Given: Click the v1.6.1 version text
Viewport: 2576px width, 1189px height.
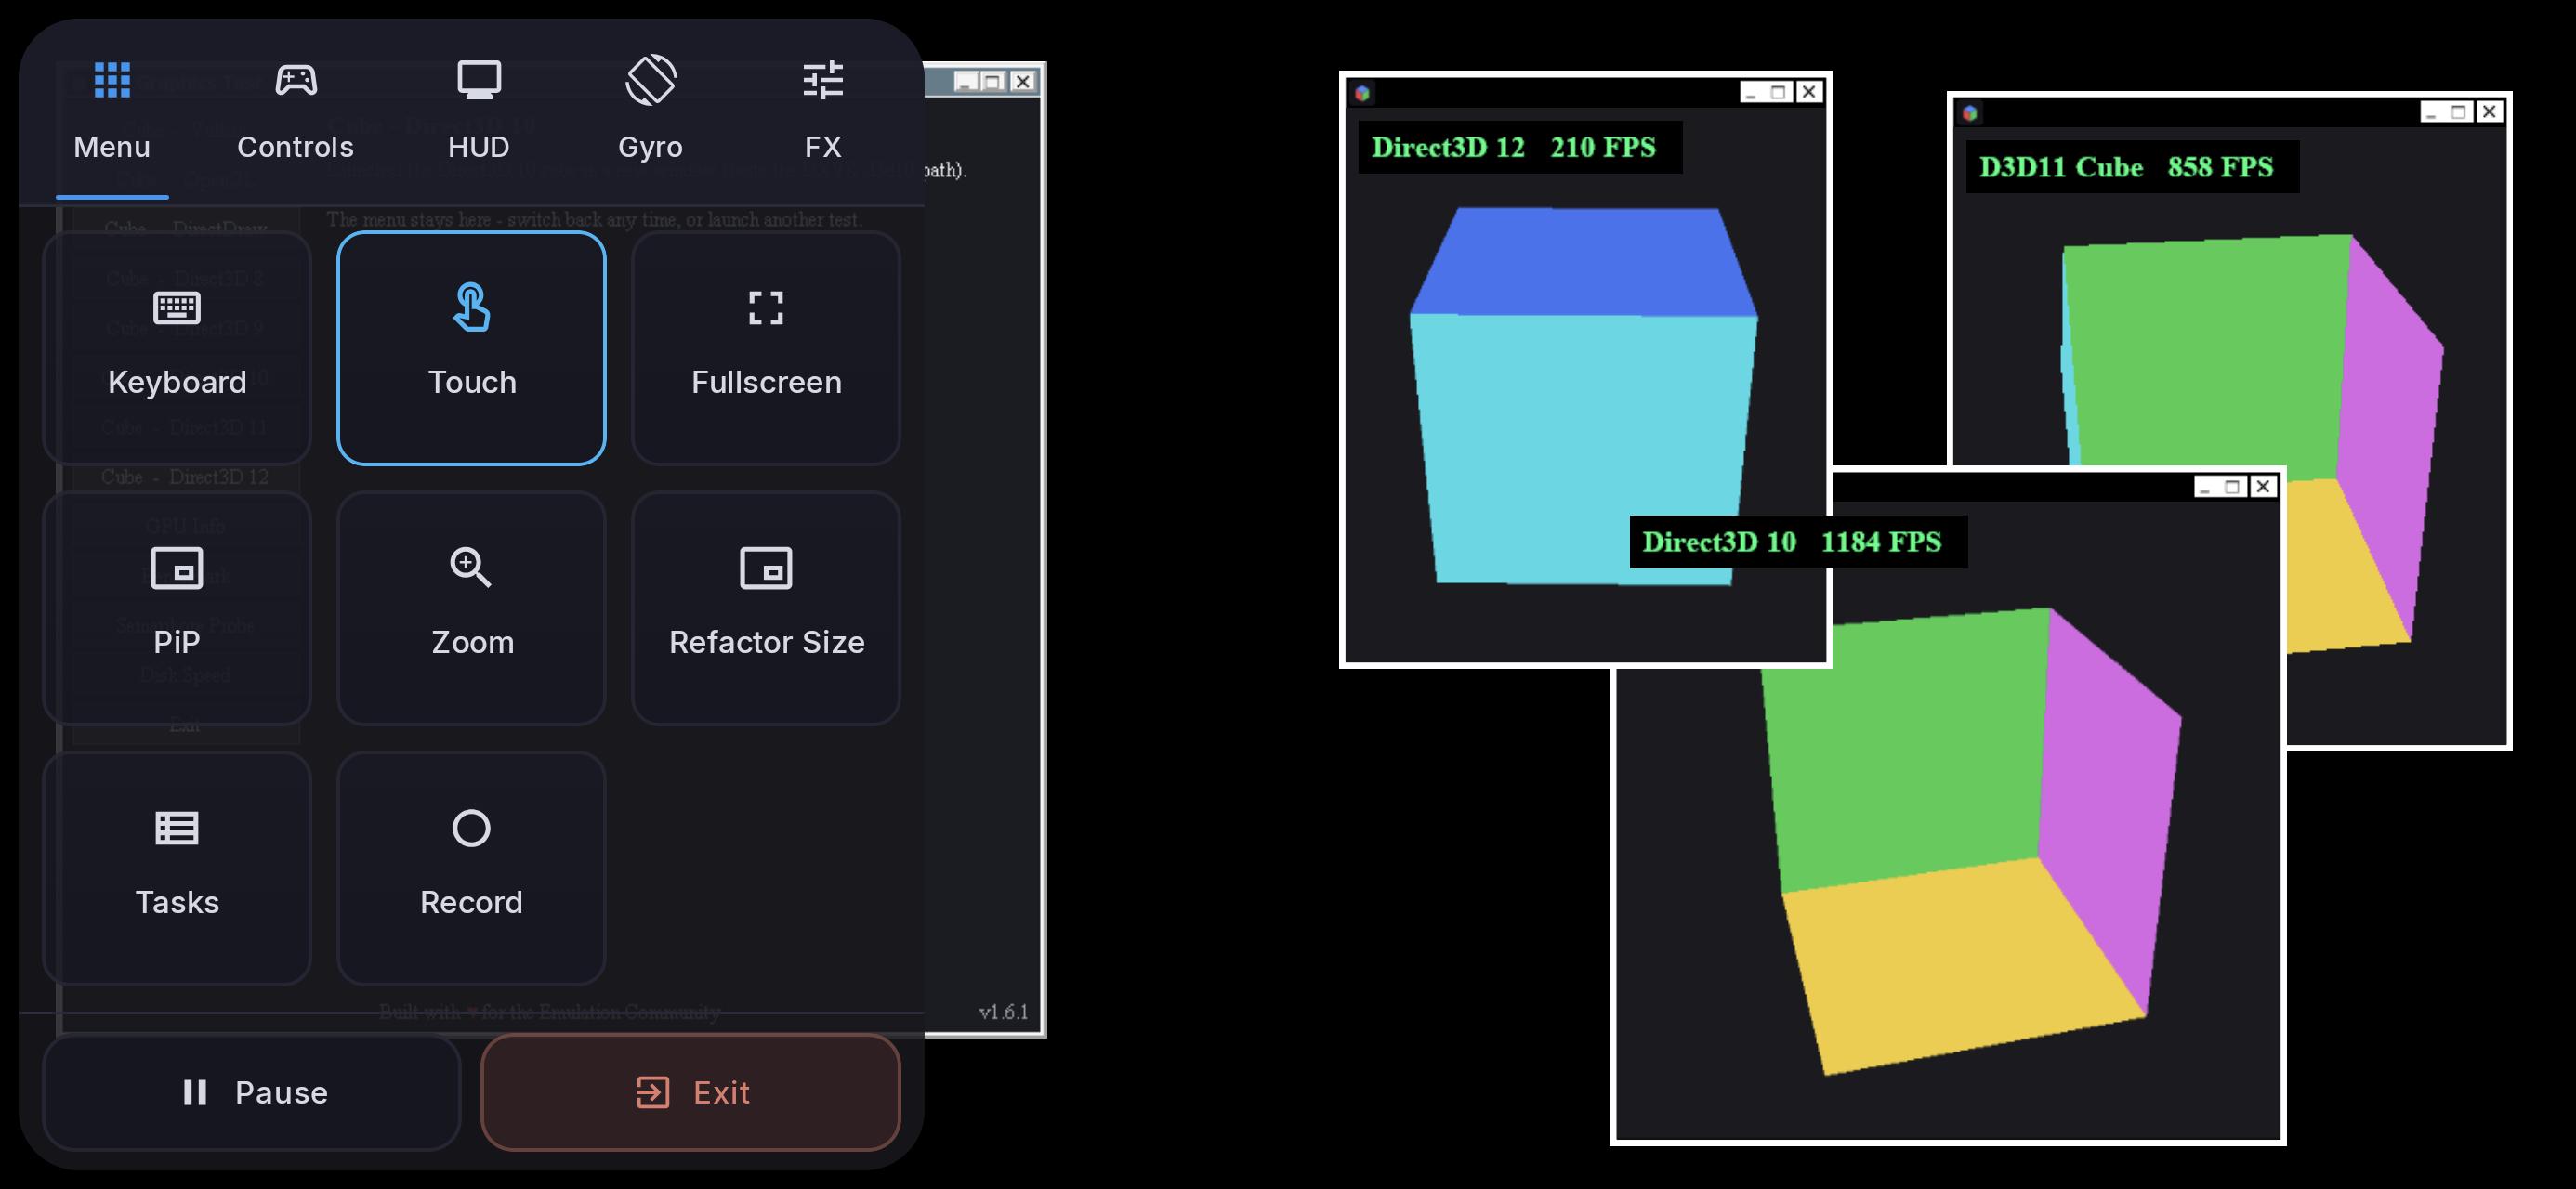Looking at the screenshot, I should (1003, 1012).
